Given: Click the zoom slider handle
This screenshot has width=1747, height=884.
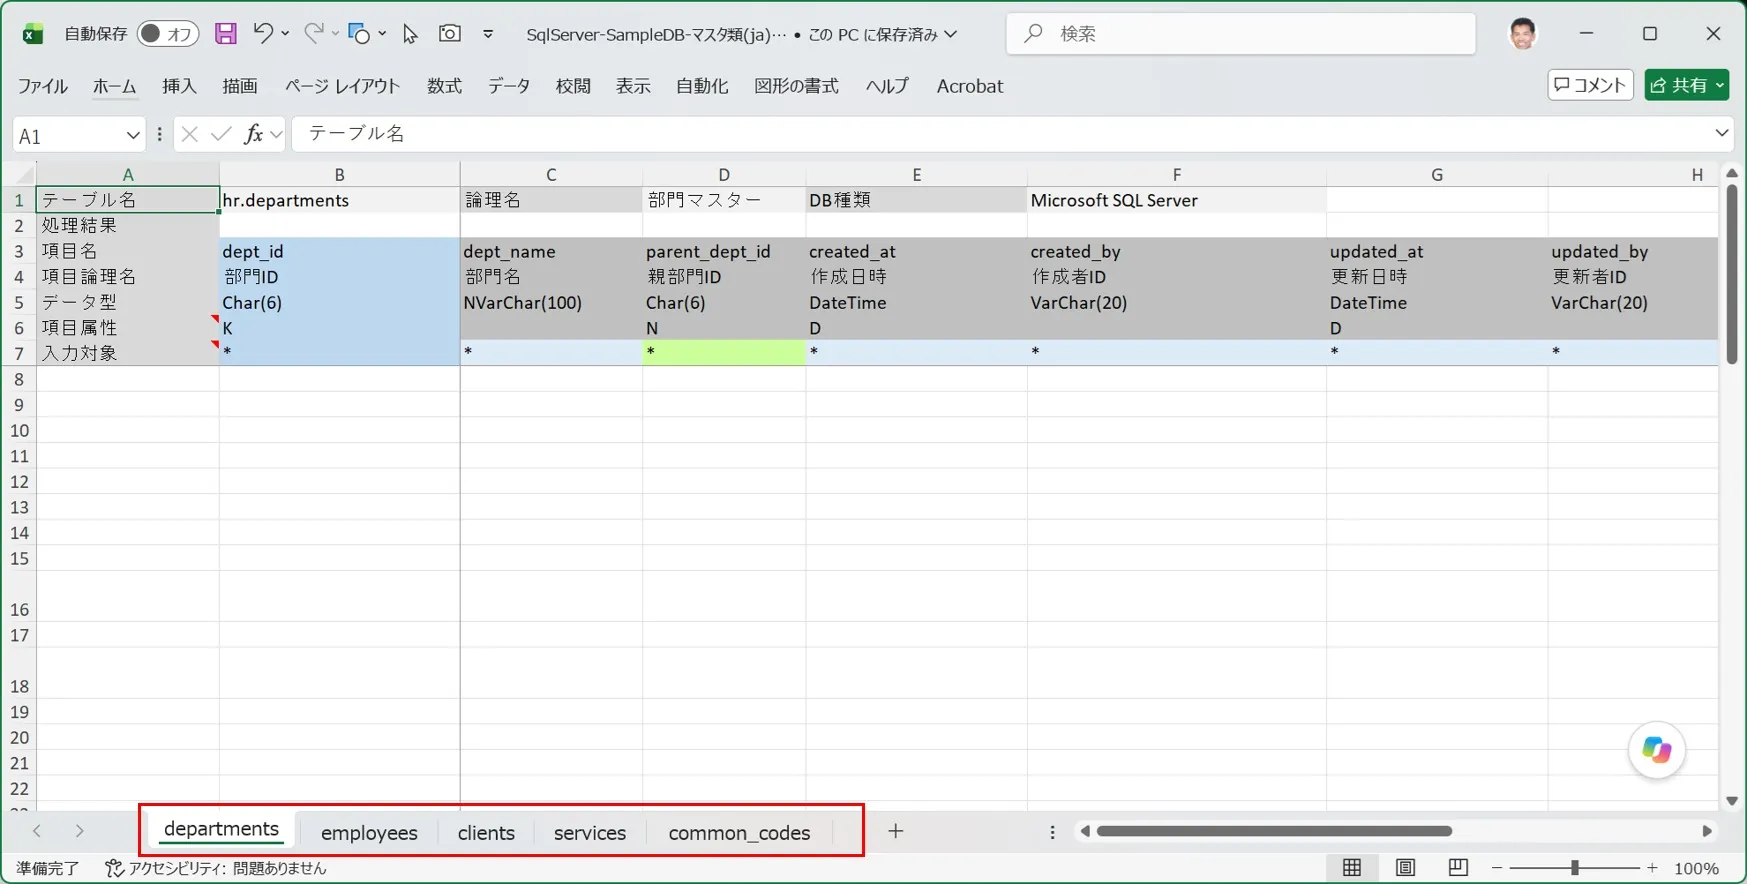Looking at the screenshot, I should pyautogui.click(x=1574, y=868).
